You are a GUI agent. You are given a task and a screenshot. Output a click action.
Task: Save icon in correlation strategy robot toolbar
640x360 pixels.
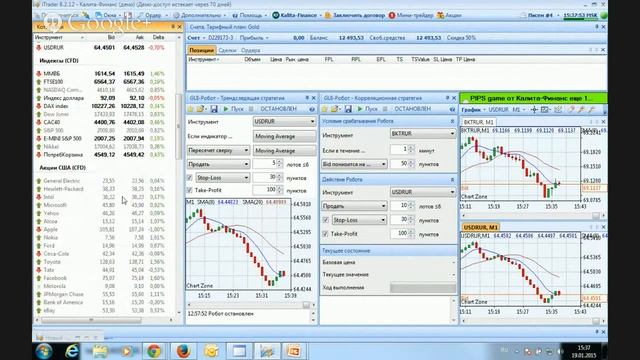348,109
